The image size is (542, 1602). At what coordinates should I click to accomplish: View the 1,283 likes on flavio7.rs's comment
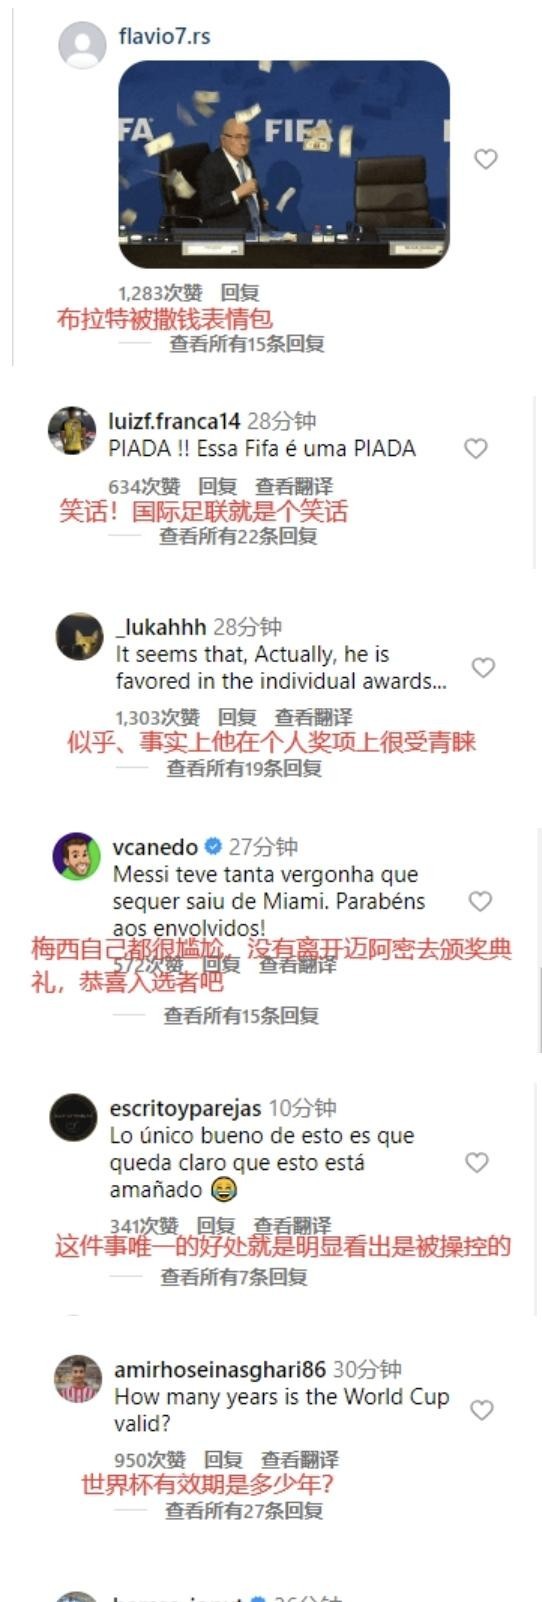[x=160, y=293]
